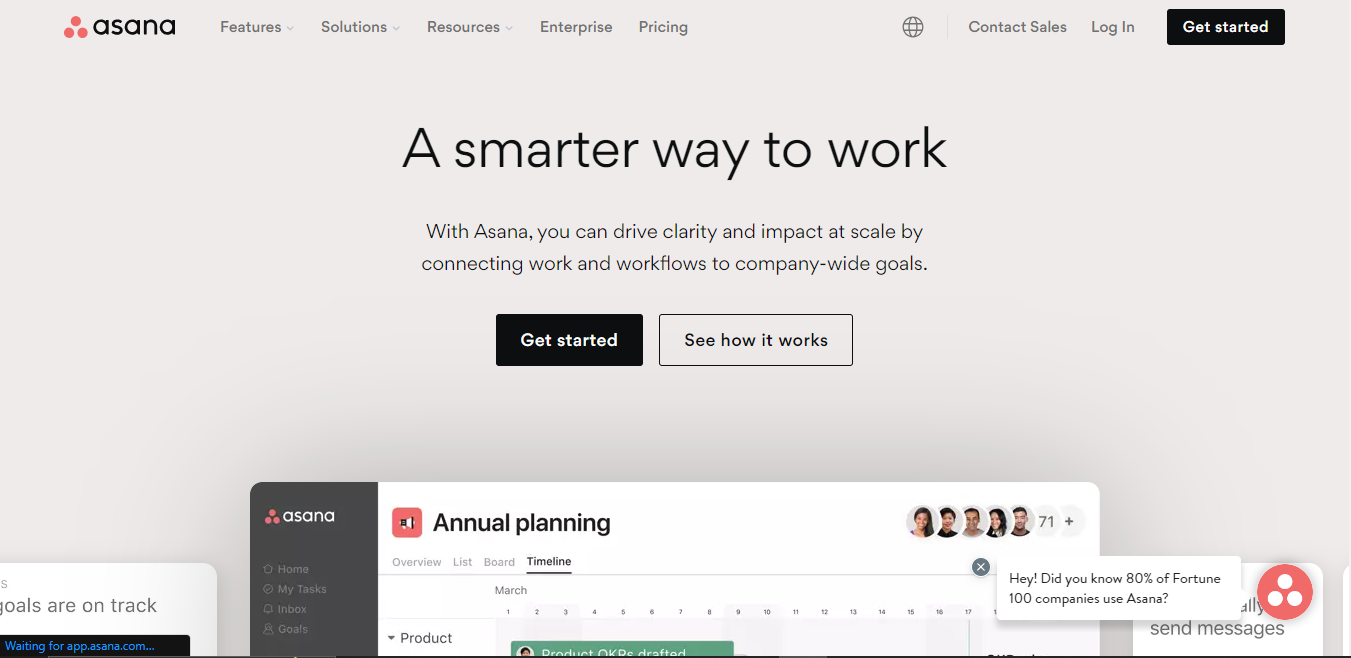Expand the Resources navigation dropdown
Viewport: 1351px width, 658px height.
tap(469, 27)
